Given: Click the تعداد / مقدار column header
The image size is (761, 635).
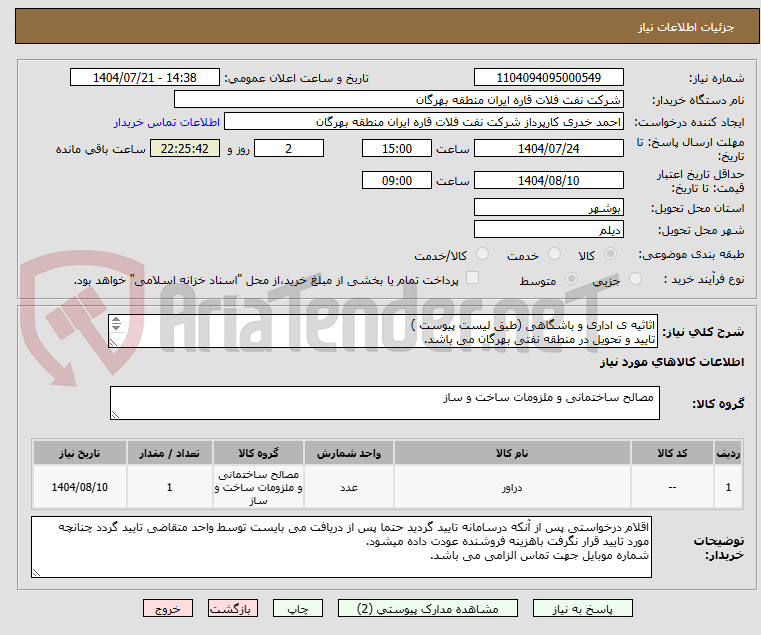Looking at the screenshot, I should (169, 453).
